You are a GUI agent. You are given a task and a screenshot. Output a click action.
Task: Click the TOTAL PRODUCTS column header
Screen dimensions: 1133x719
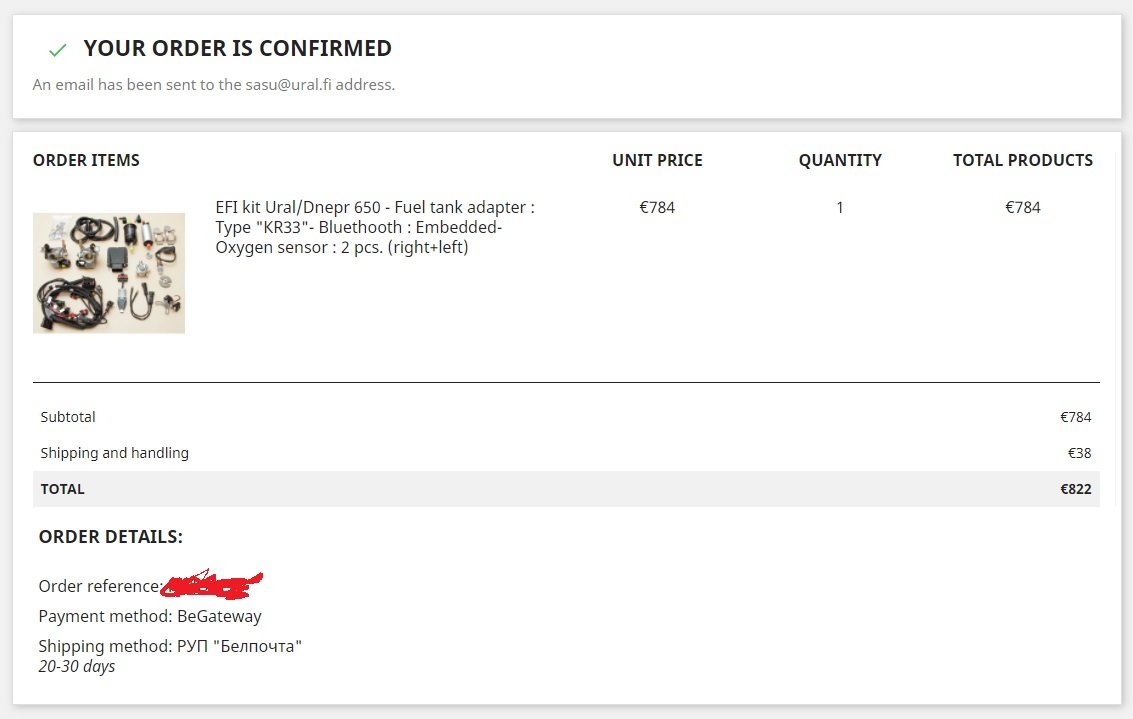[1022, 160]
